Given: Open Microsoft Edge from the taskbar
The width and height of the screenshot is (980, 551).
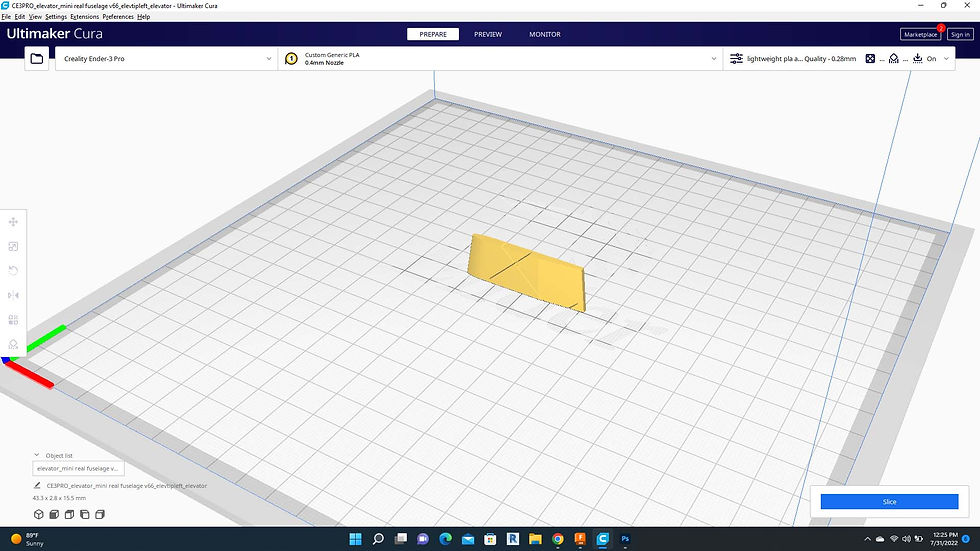Looking at the screenshot, I should coord(446,539).
